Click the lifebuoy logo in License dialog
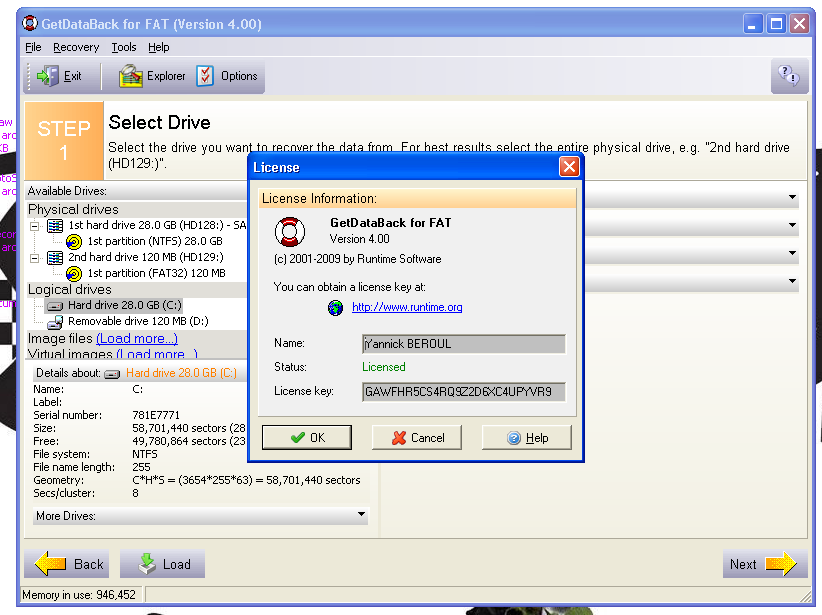Image resolution: width=822 pixels, height=615 pixels. coord(290,231)
